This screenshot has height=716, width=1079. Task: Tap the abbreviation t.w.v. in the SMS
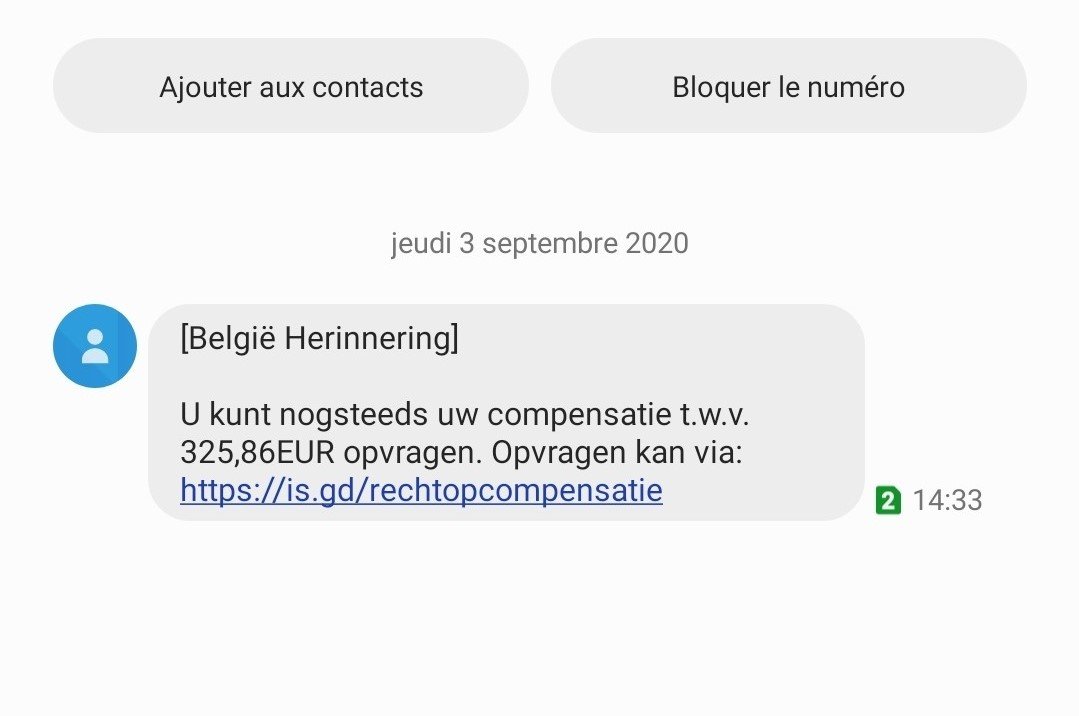pyautogui.click(x=708, y=414)
